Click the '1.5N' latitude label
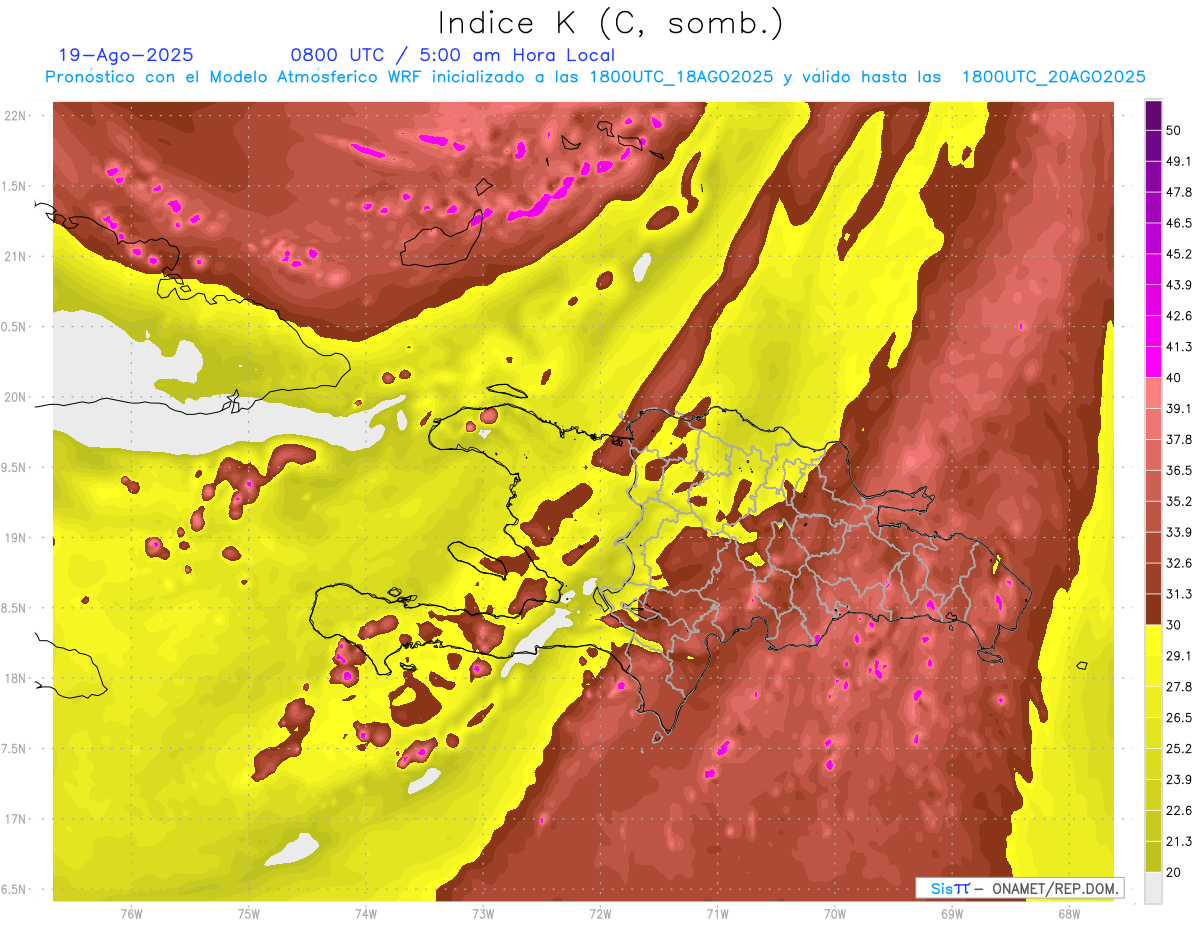This screenshot has width=1200, height=927. (16, 186)
